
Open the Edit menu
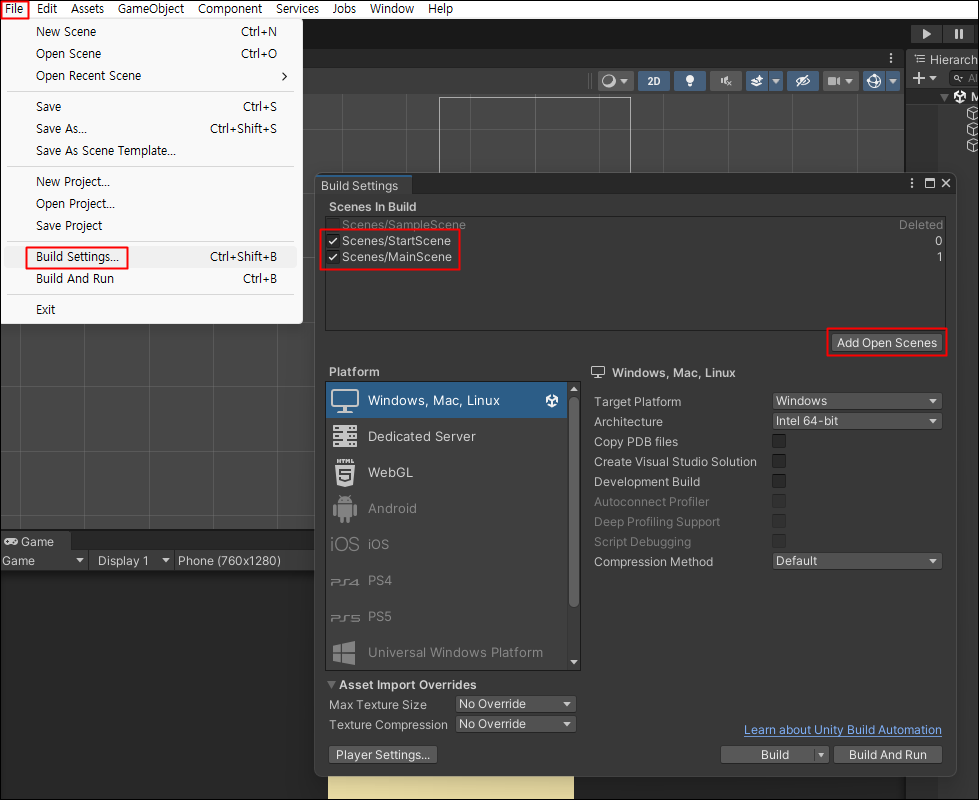(47, 9)
